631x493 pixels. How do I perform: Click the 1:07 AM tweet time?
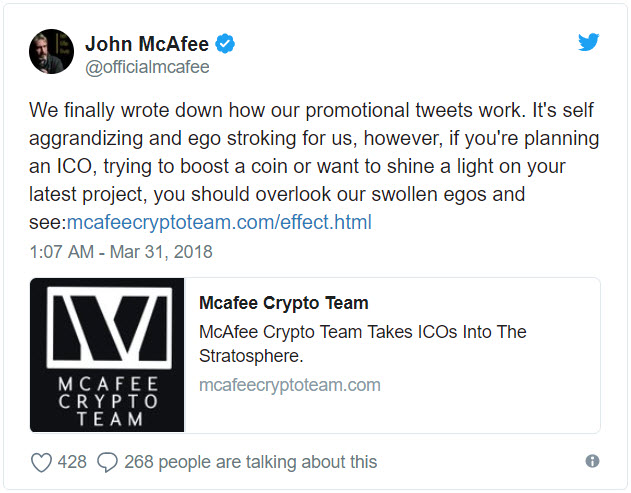tap(62, 252)
